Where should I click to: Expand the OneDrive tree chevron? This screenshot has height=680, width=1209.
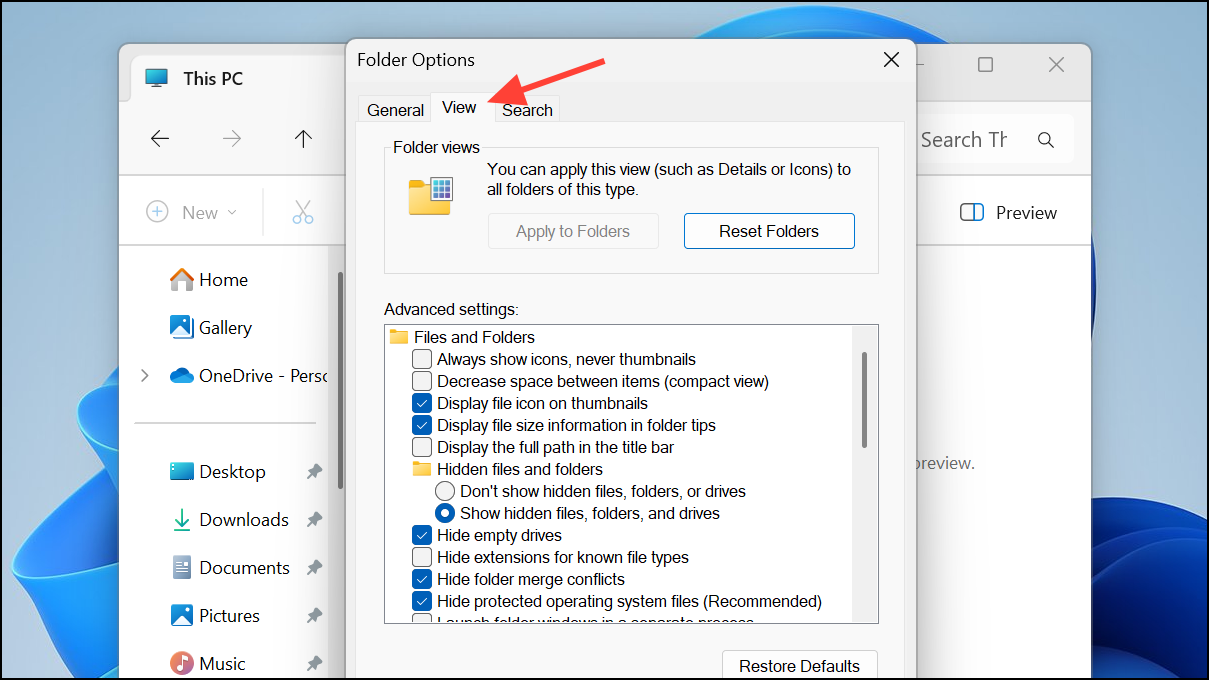pyautogui.click(x=145, y=376)
